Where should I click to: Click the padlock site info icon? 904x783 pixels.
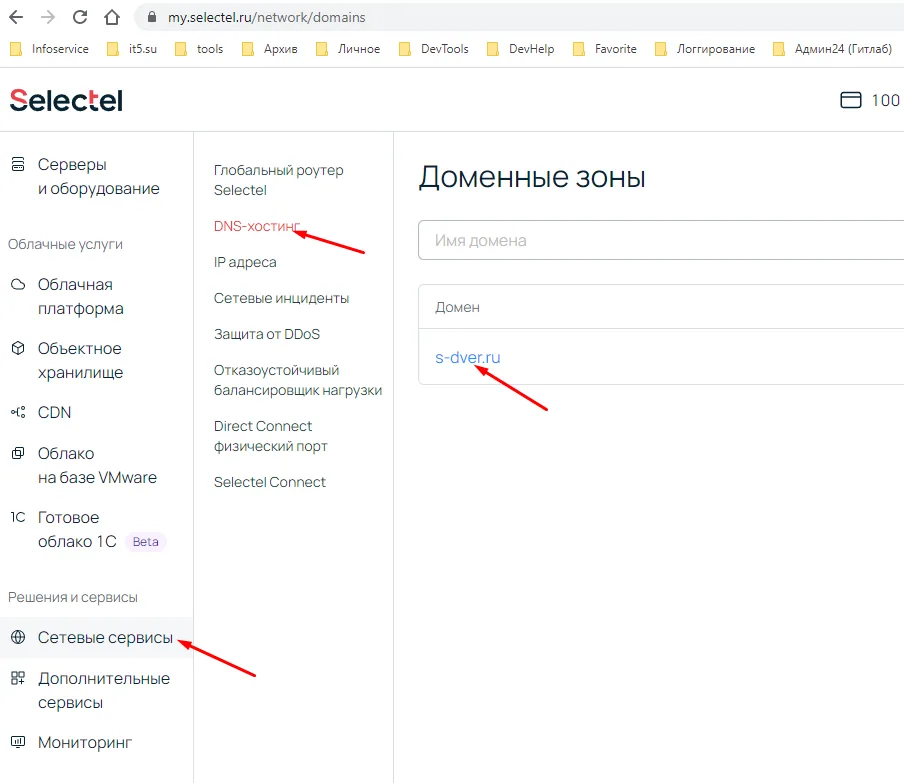pyautogui.click(x=152, y=17)
